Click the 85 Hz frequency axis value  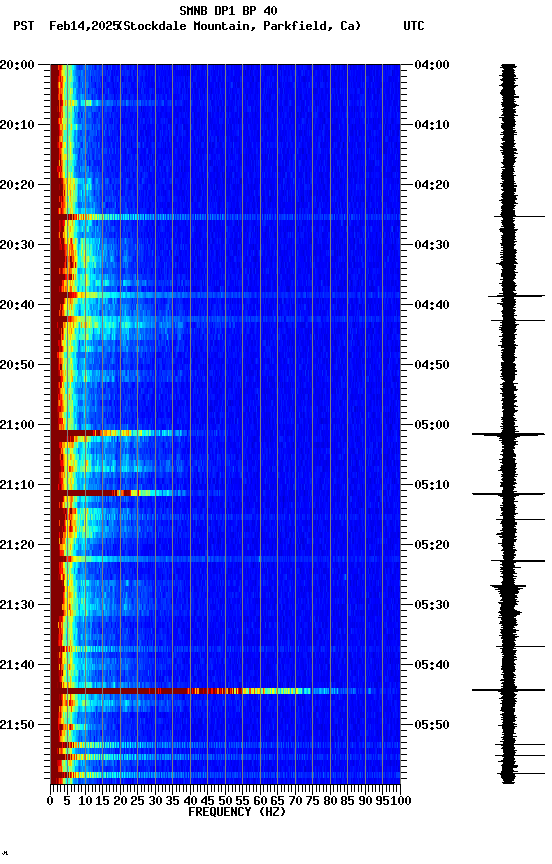coord(348,802)
